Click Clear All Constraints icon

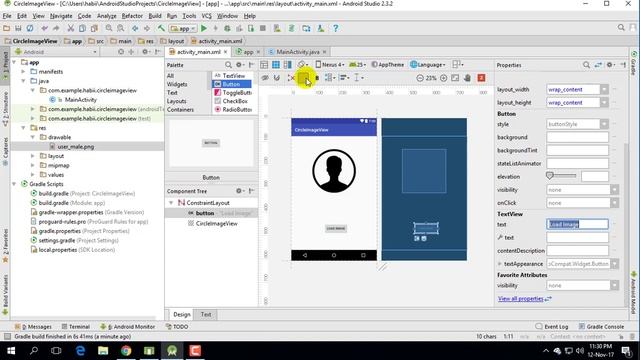pos(291,78)
